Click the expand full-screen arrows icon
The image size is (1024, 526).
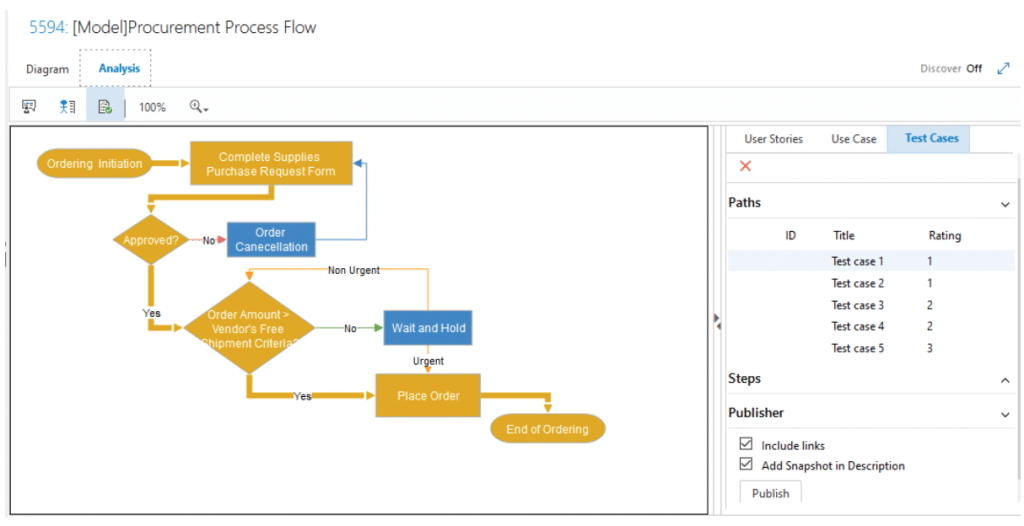point(1004,68)
